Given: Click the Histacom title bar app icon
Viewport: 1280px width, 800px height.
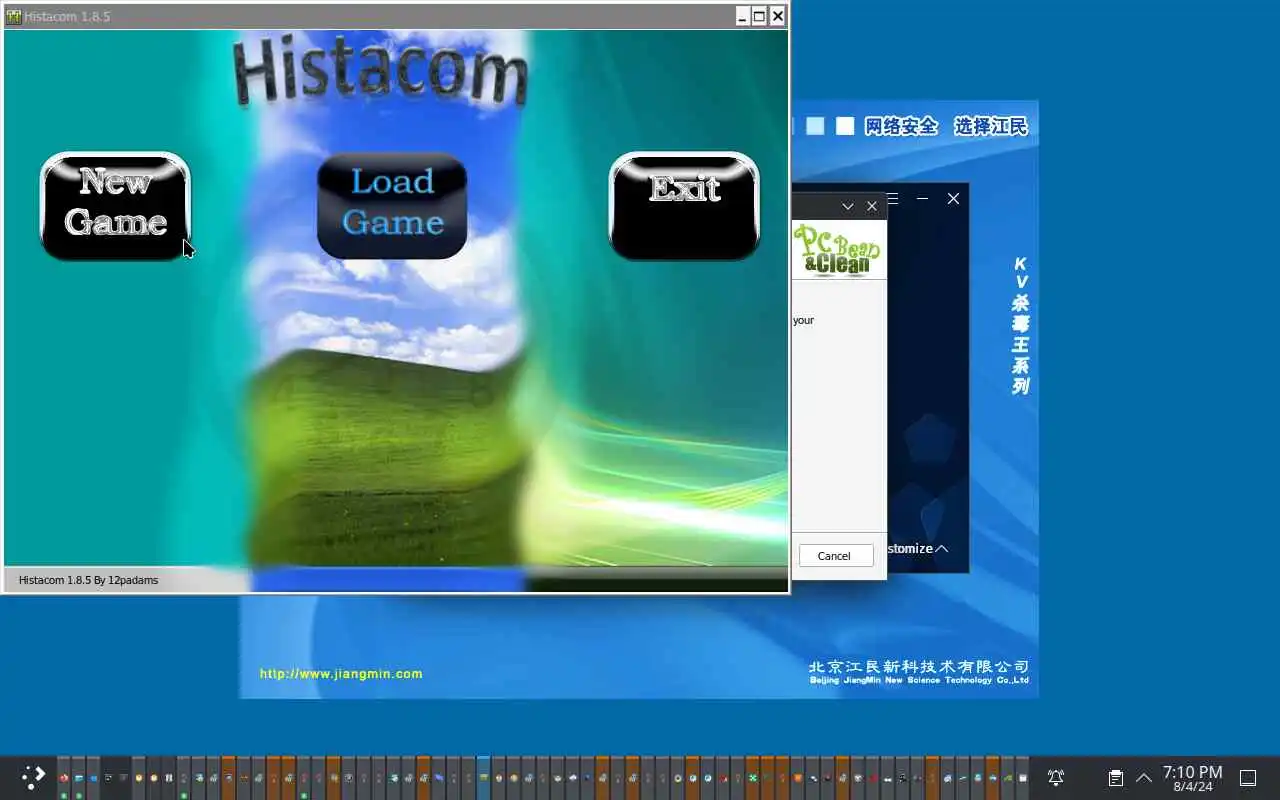Looking at the screenshot, I should pos(13,16).
